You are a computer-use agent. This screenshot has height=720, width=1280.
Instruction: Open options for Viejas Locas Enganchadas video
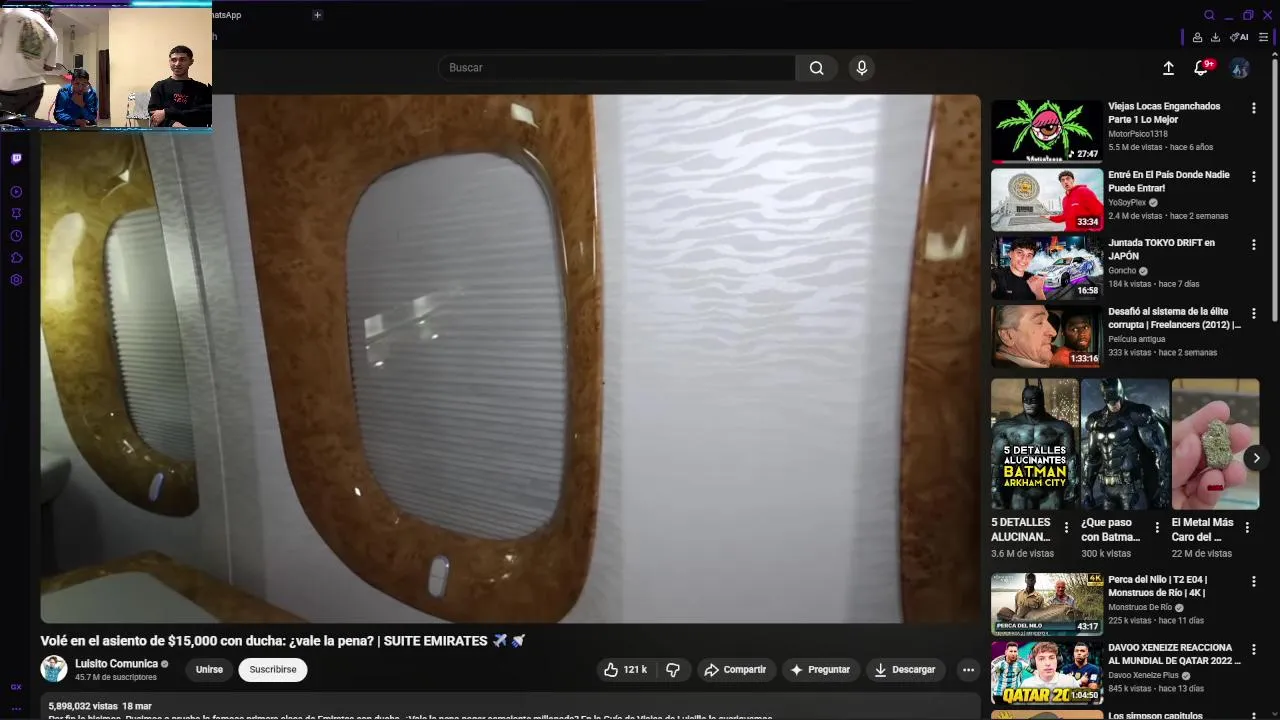click(x=1254, y=108)
